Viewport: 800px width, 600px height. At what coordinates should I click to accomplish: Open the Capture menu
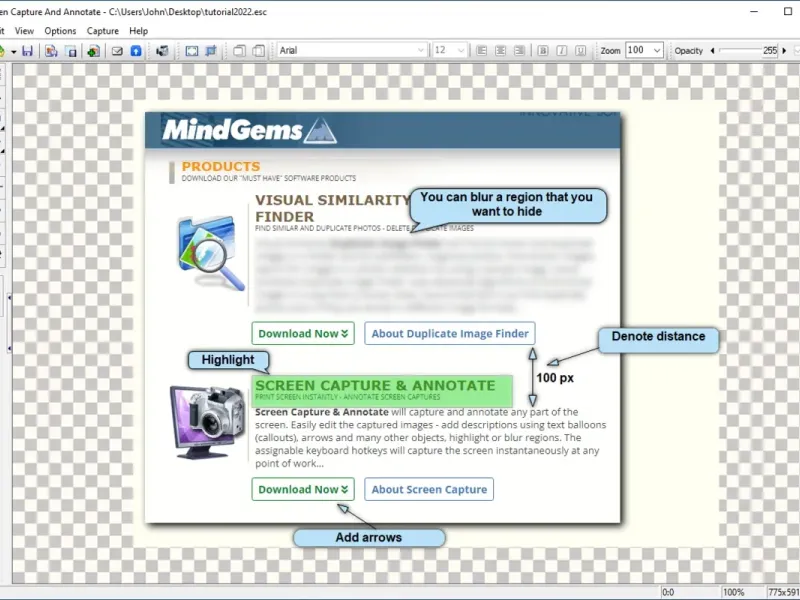(x=103, y=31)
